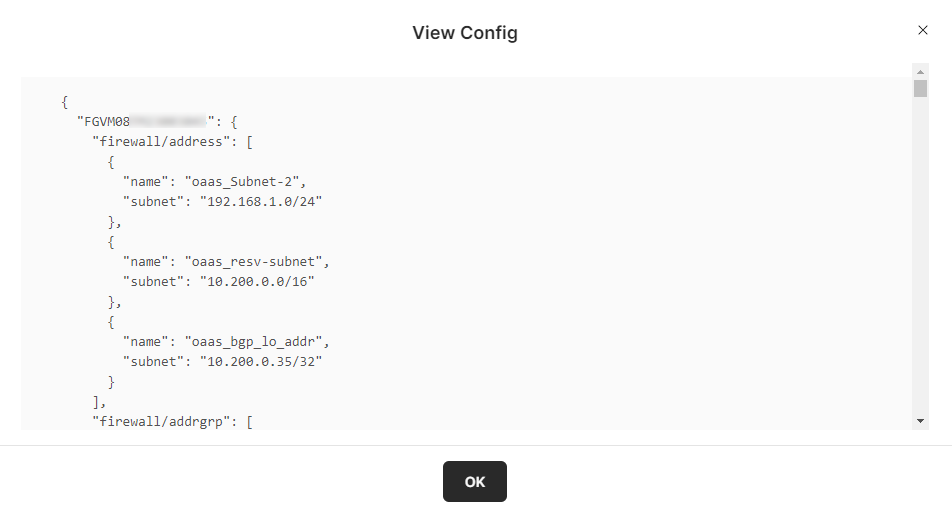Click the scrollbar up arrow
This screenshot has width=952, height=513.
pos(920,71)
